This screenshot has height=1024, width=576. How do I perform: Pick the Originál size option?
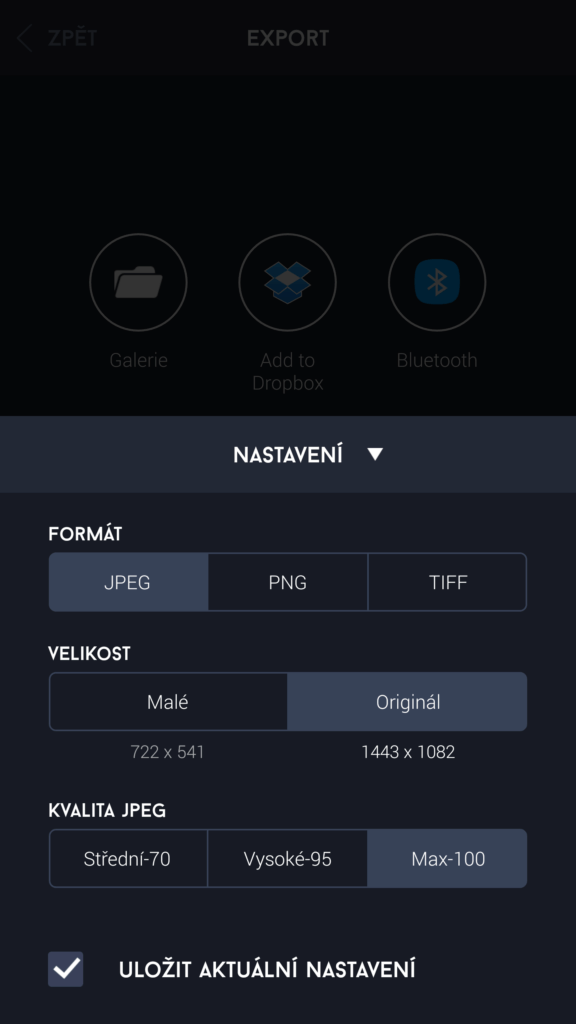(x=408, y=702)
